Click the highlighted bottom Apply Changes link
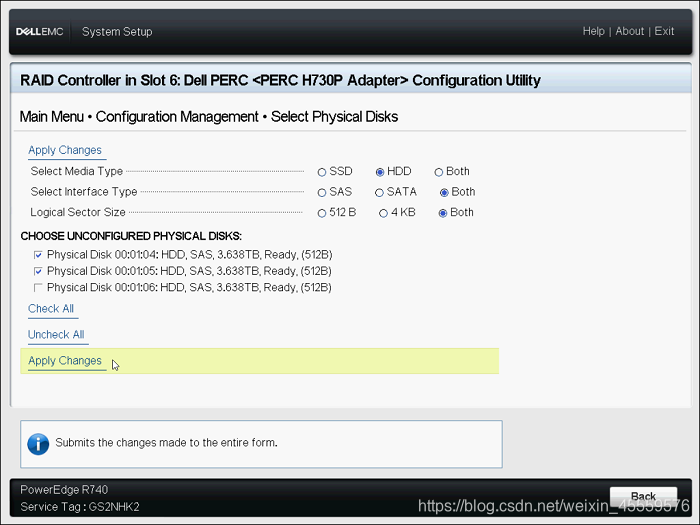This screenshot has height=525, width=700. [65, 361]
